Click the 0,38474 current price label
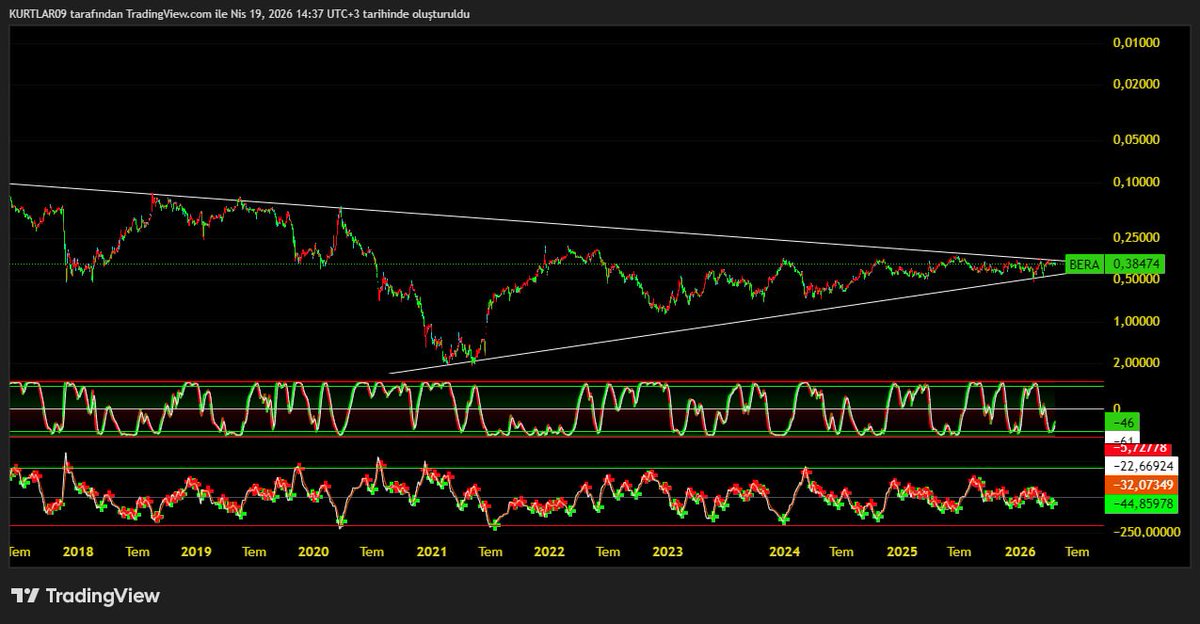1200x624 pixels. click(1137, 265)
